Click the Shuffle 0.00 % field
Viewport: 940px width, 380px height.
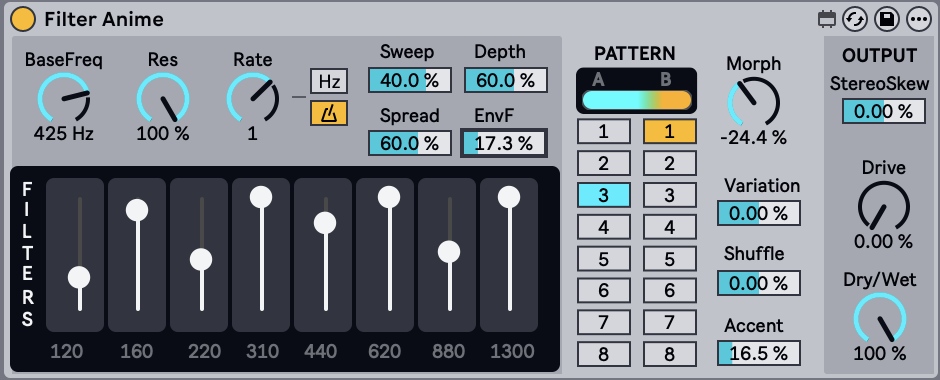pos(759,283)
